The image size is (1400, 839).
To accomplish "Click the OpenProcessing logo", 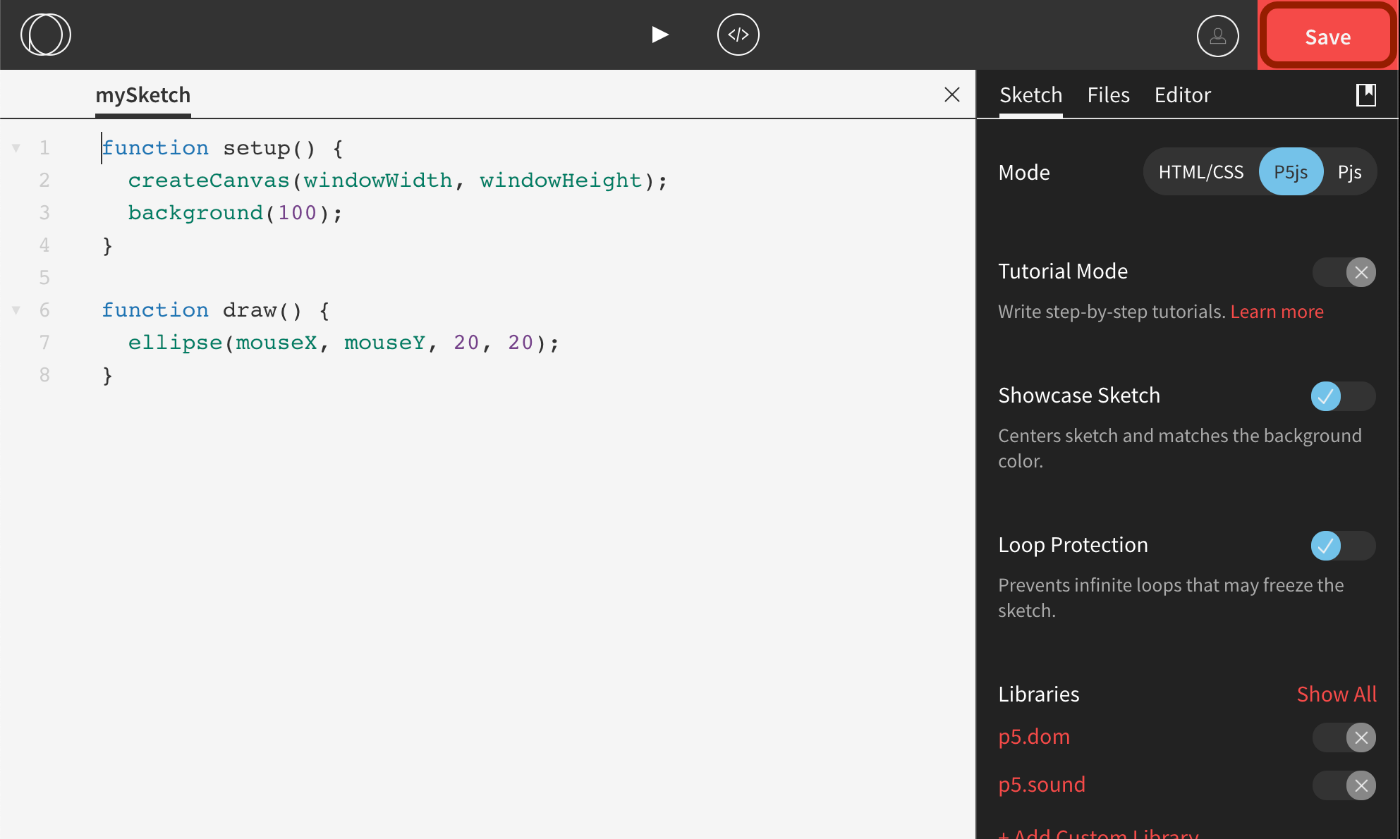I will pos(44,34).
